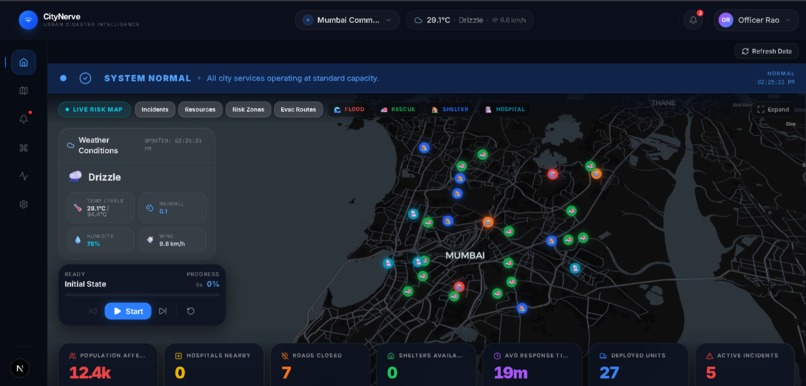The height and width of the screenshot is (386, 806).
Task: Click the MUMBAI label on the map
Action: point(465,255)
